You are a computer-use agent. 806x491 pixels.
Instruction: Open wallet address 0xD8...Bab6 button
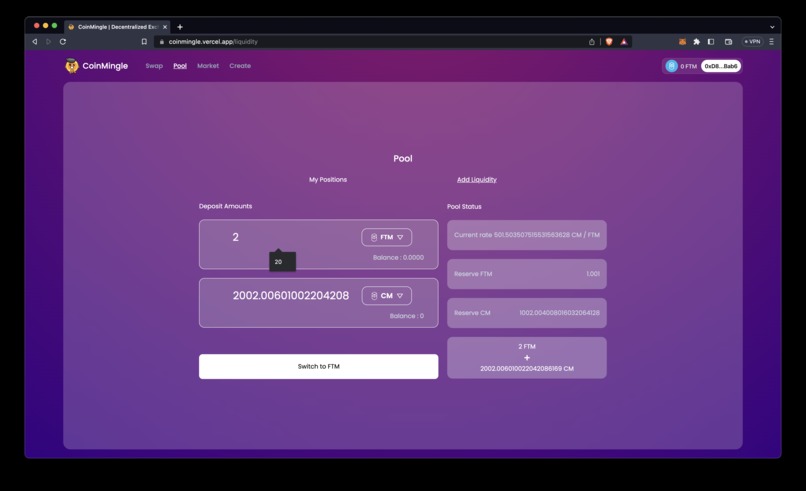pos(721,66)
